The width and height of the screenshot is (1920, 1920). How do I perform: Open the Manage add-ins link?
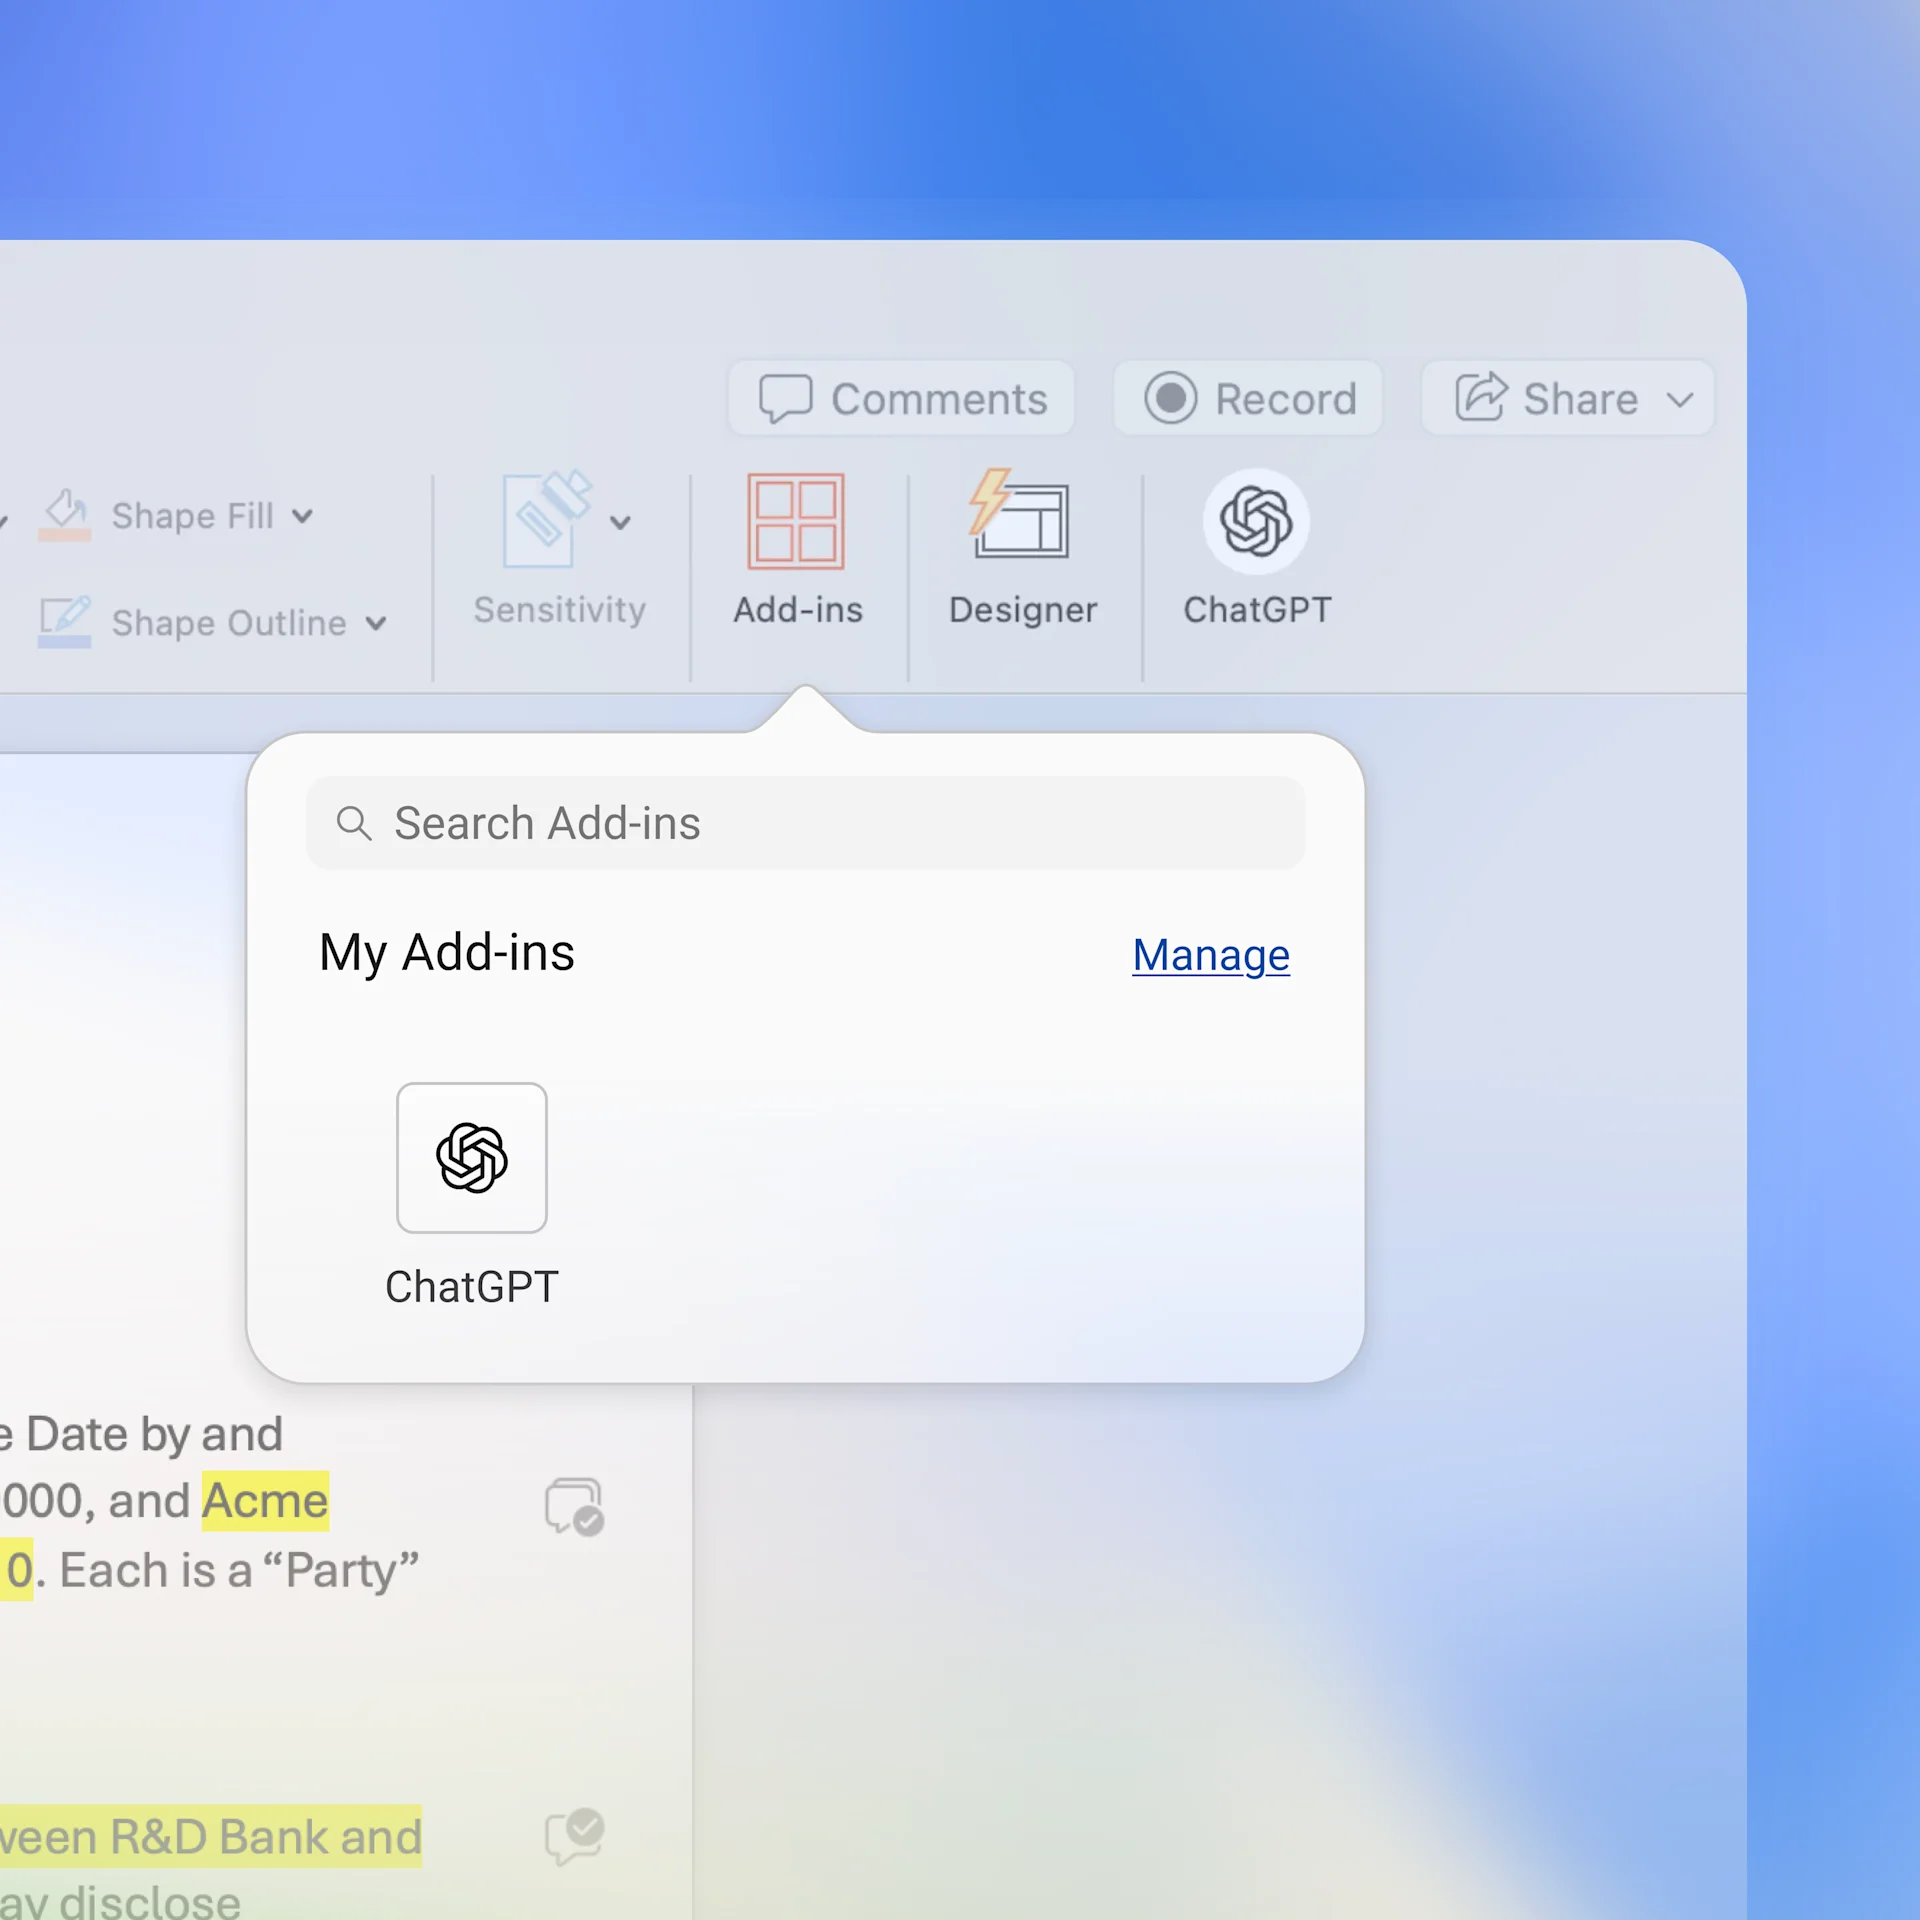pos(1210,955)
